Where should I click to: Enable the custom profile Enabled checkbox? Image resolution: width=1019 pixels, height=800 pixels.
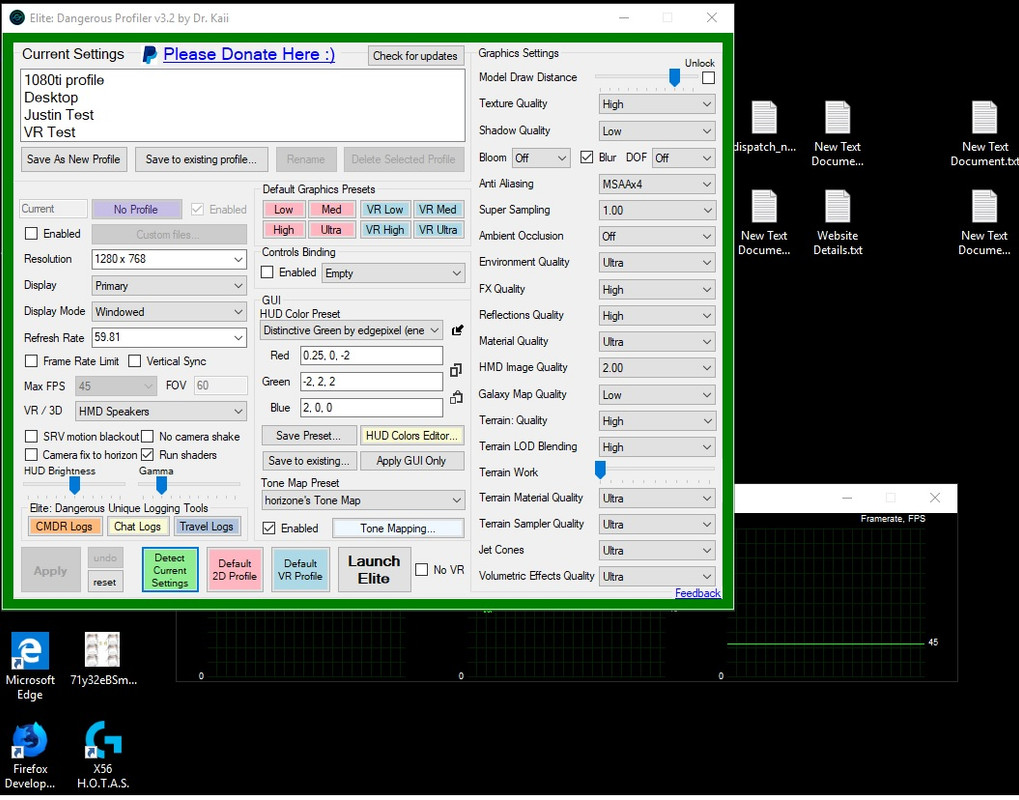point(31,233)
